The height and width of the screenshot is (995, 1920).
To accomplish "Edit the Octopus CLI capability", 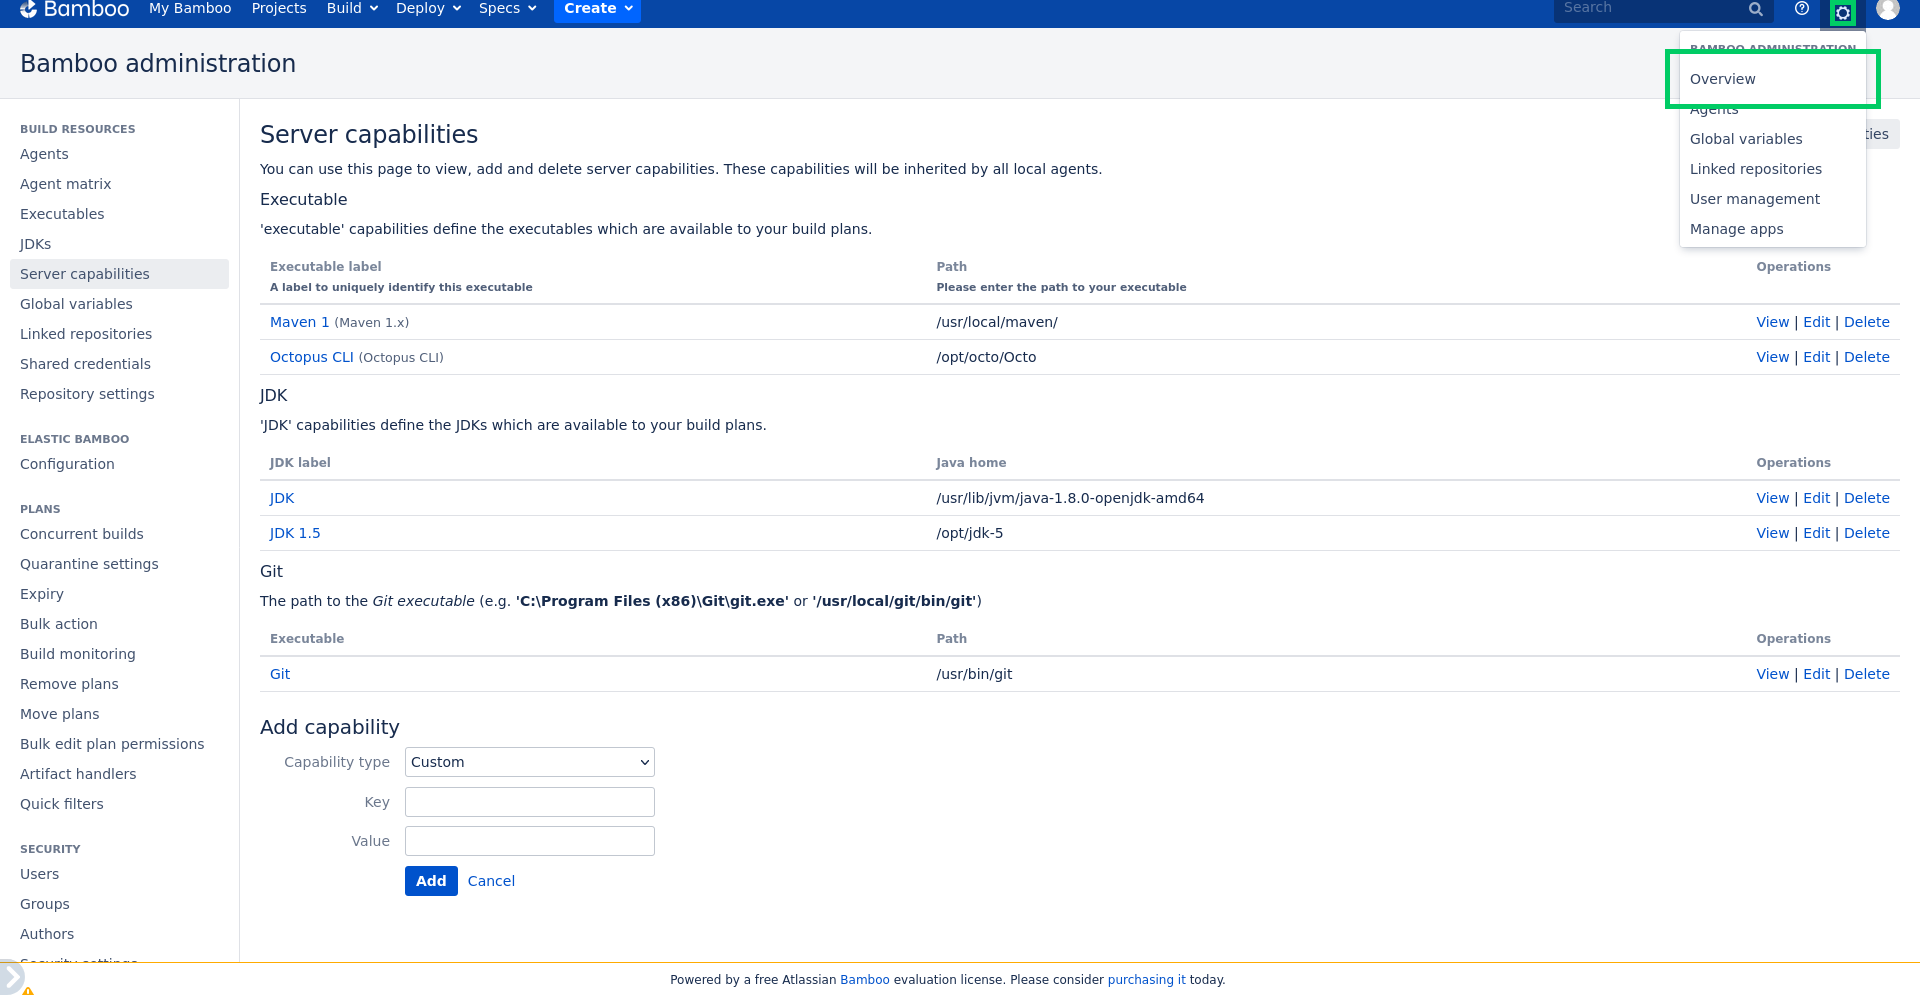I will click(1816, 357).
